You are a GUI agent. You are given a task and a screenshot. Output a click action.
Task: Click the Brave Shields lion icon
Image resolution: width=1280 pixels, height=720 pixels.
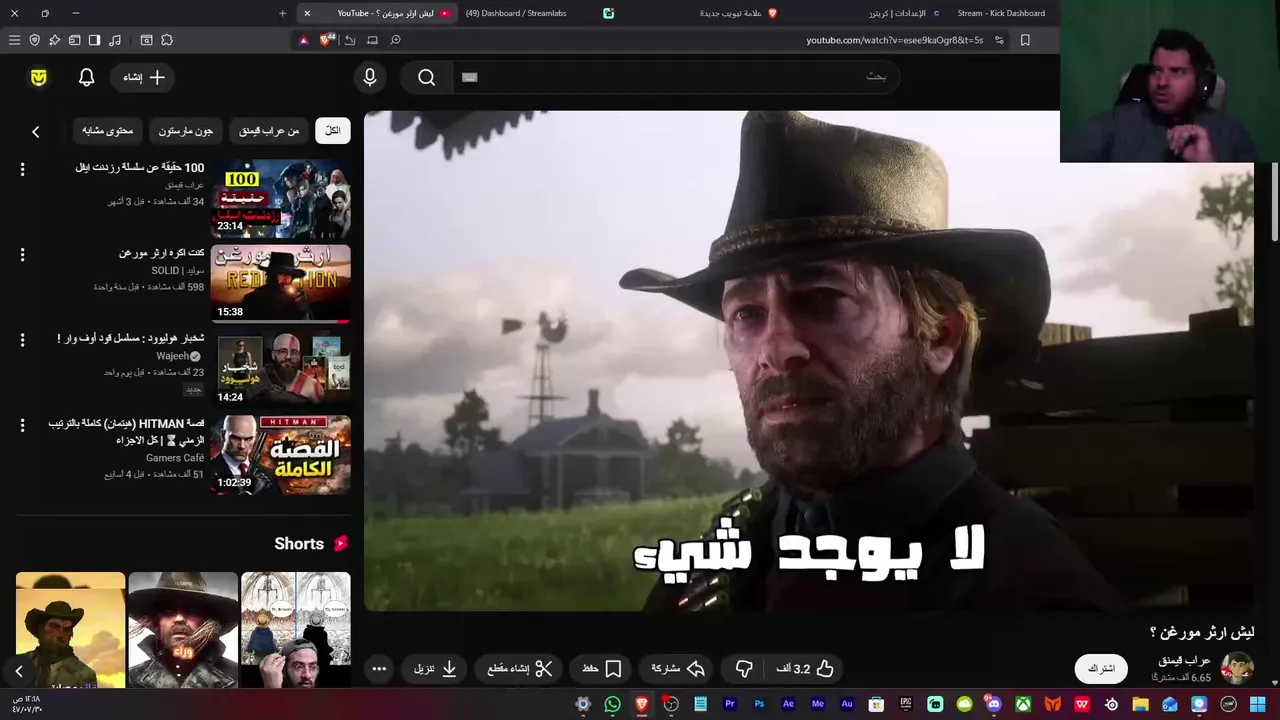pos(326,40)
